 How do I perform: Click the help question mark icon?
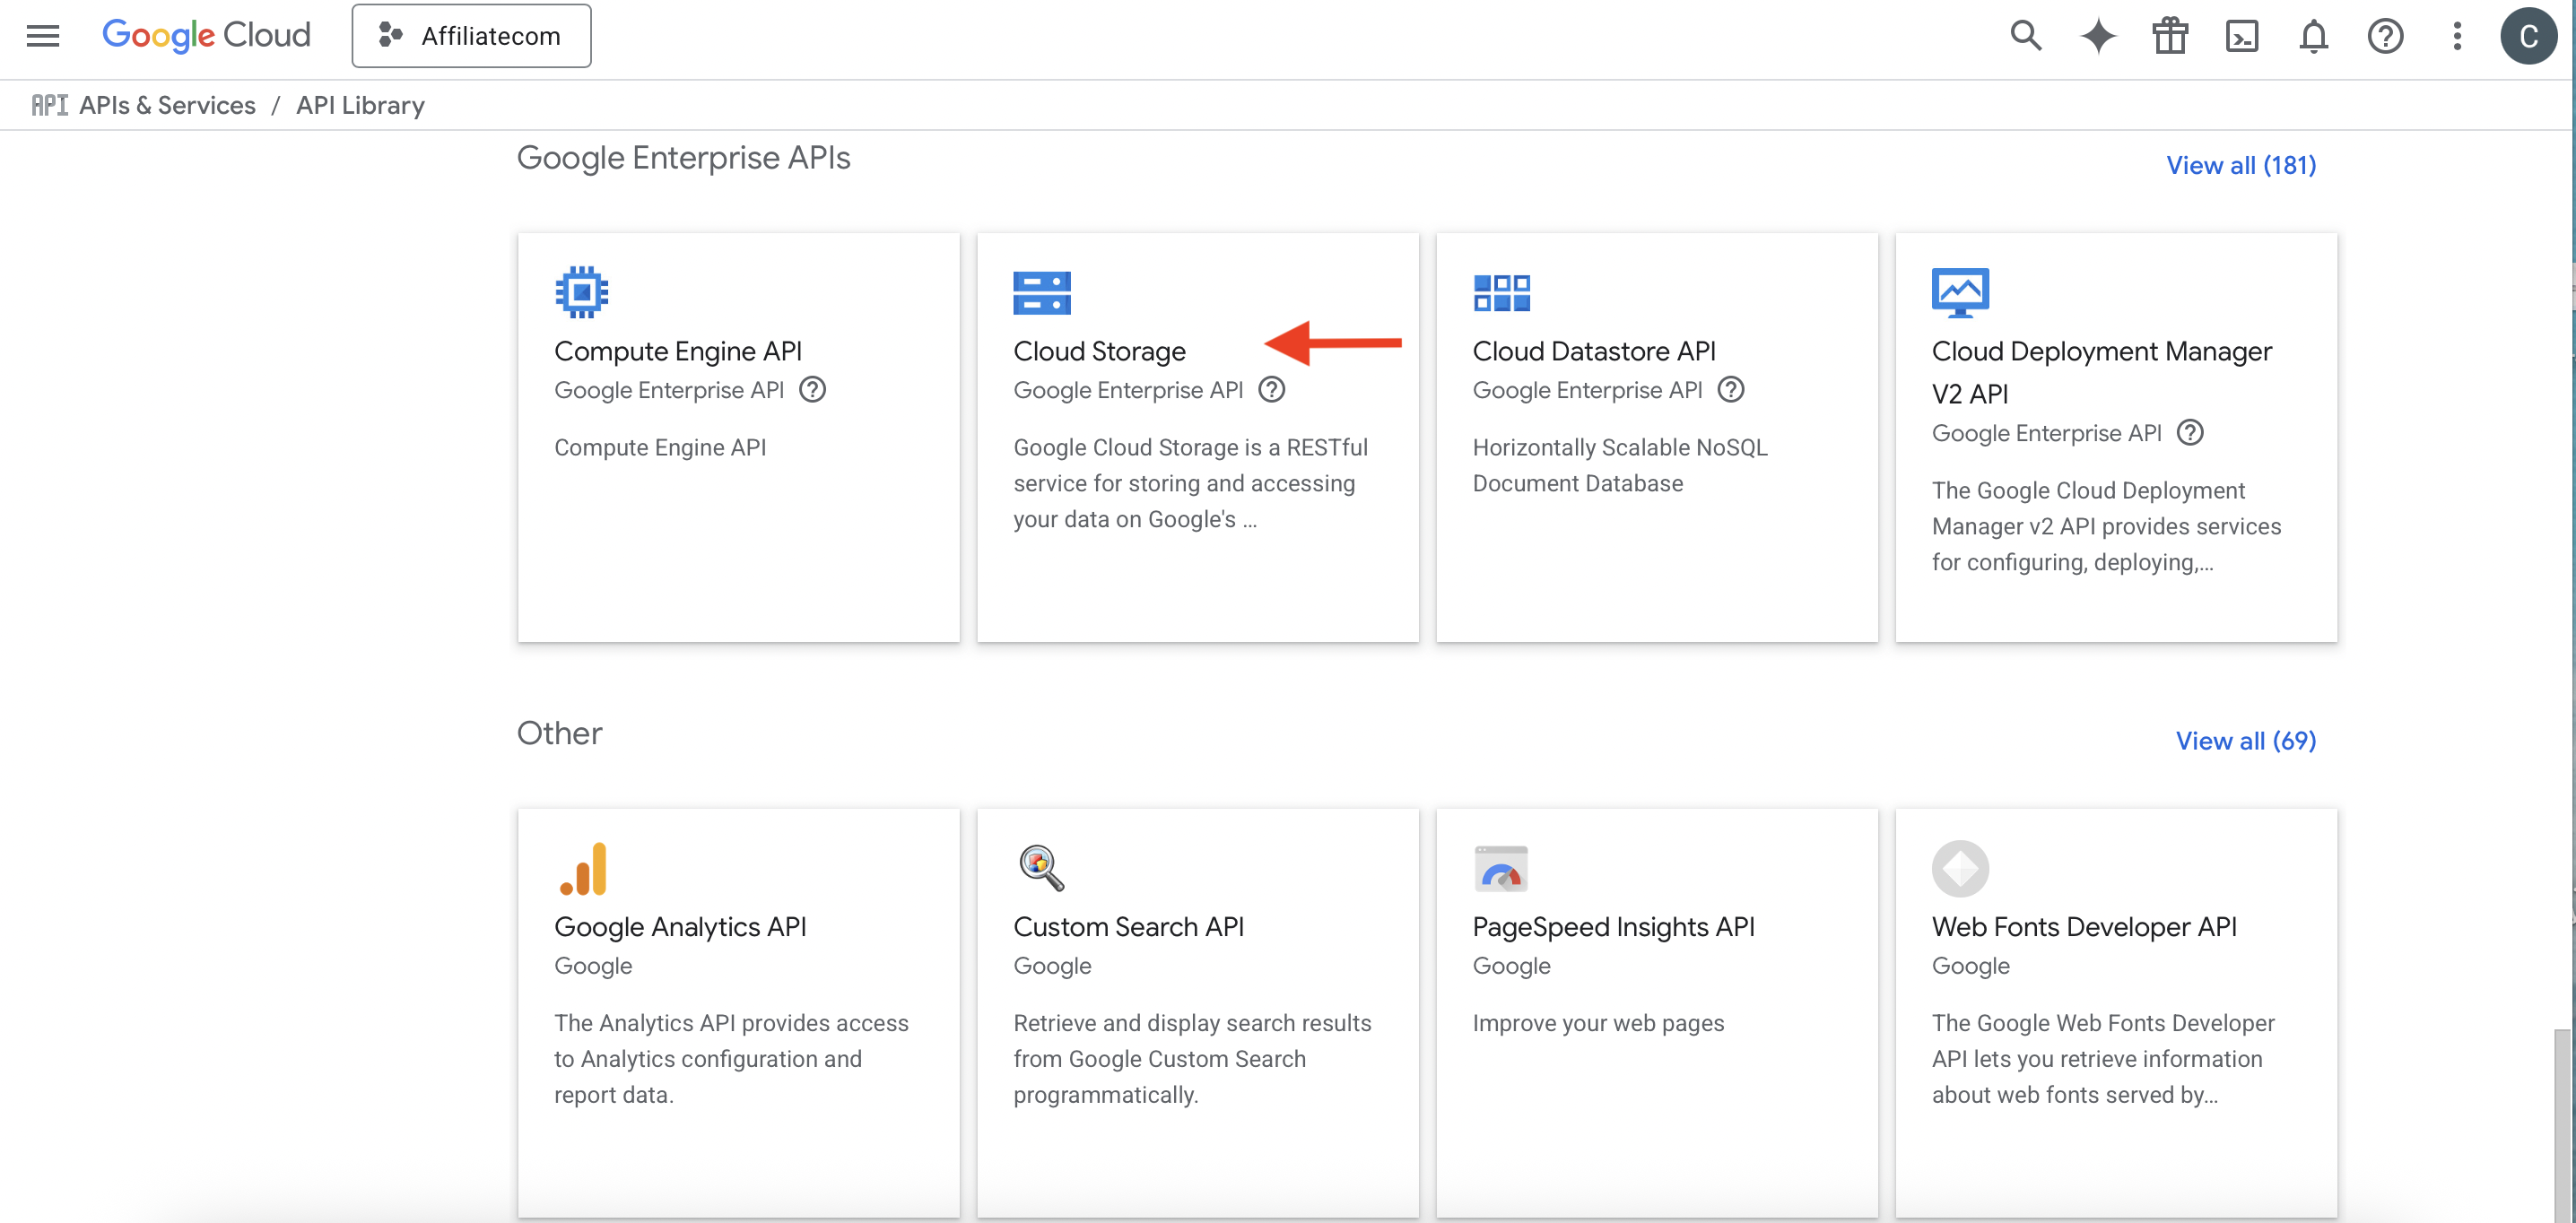point(2385,36)
